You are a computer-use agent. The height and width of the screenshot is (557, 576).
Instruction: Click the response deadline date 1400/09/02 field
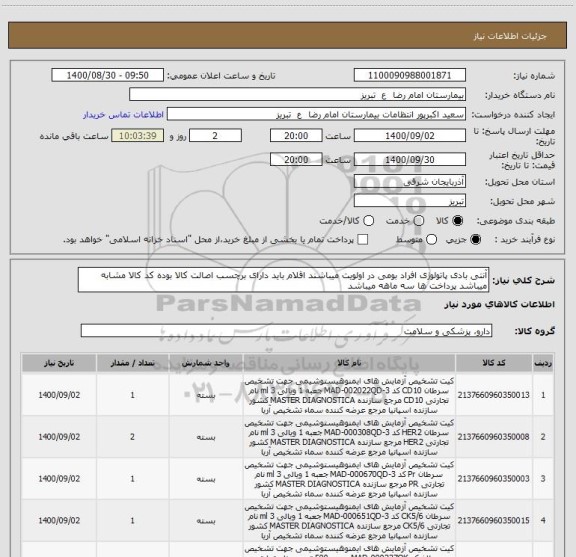pos(410,136)
